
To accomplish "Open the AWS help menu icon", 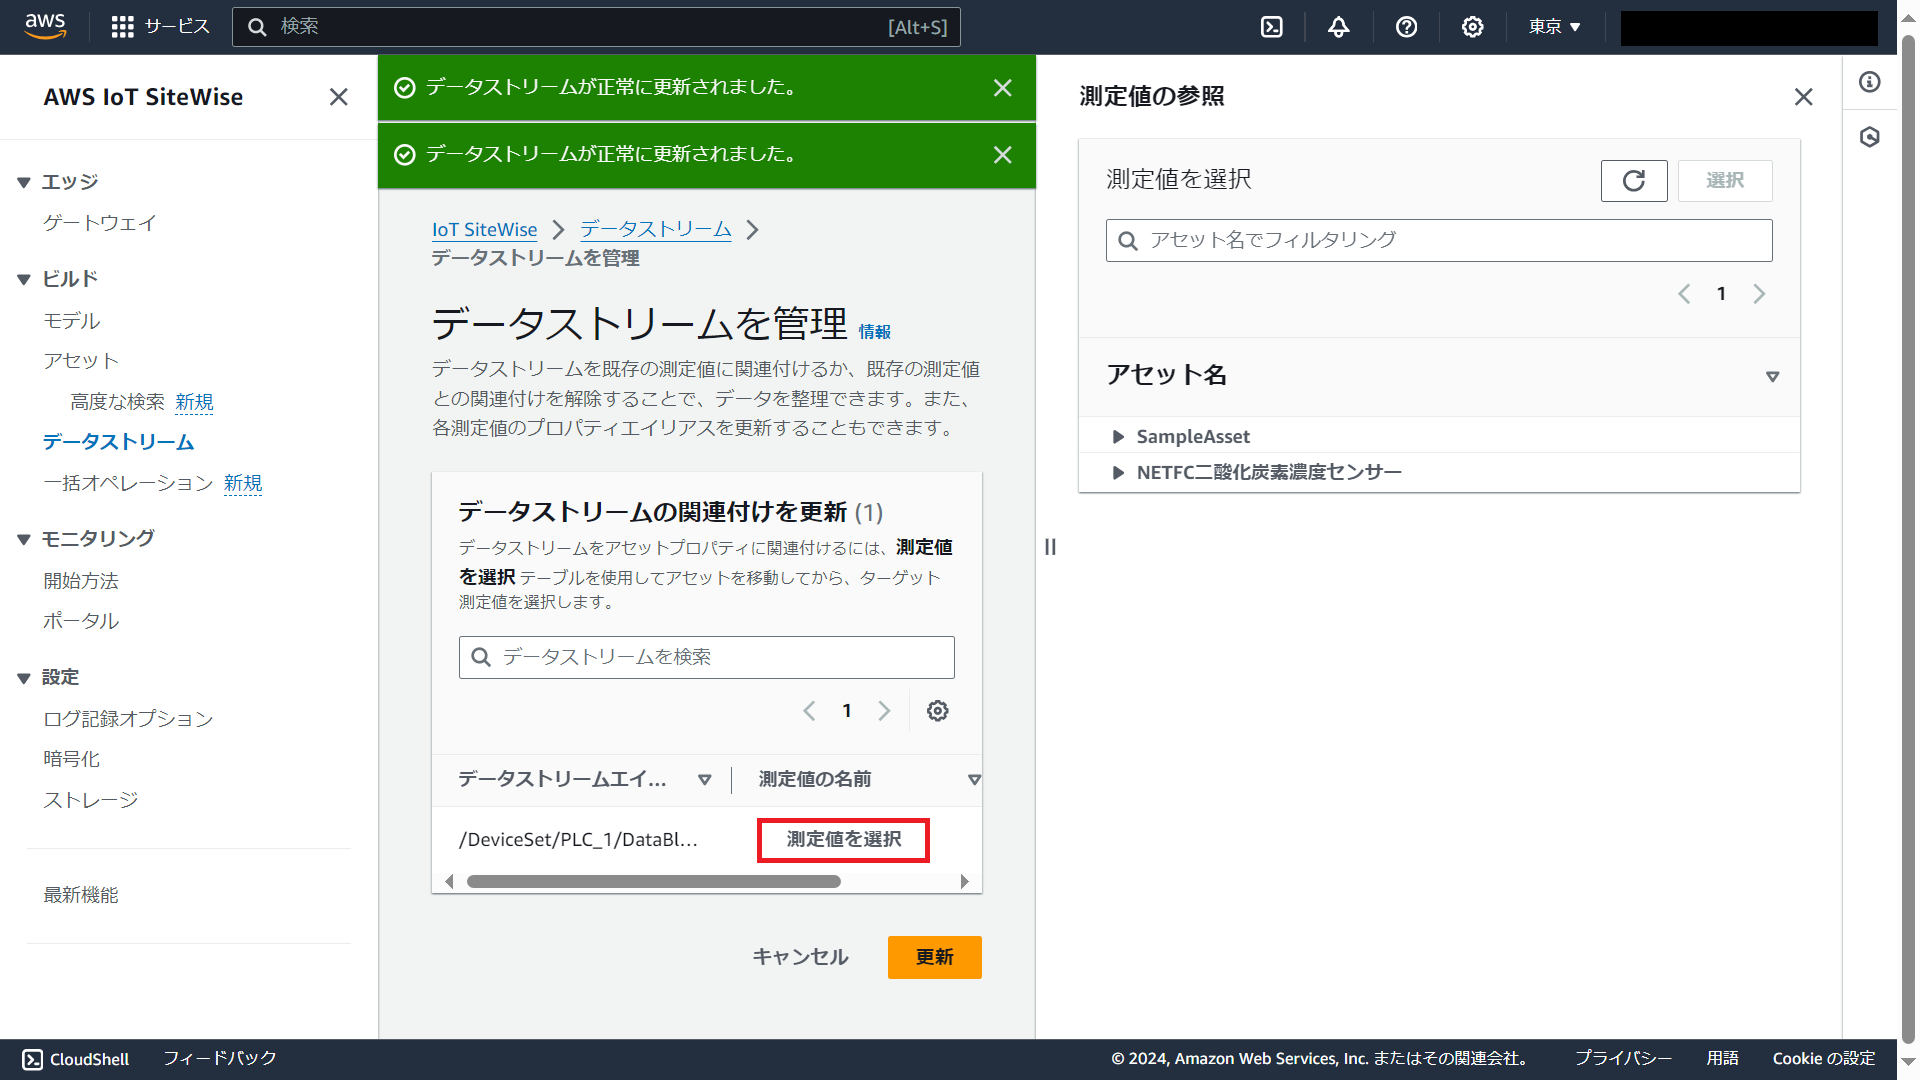I will (x=1406, y=27).
